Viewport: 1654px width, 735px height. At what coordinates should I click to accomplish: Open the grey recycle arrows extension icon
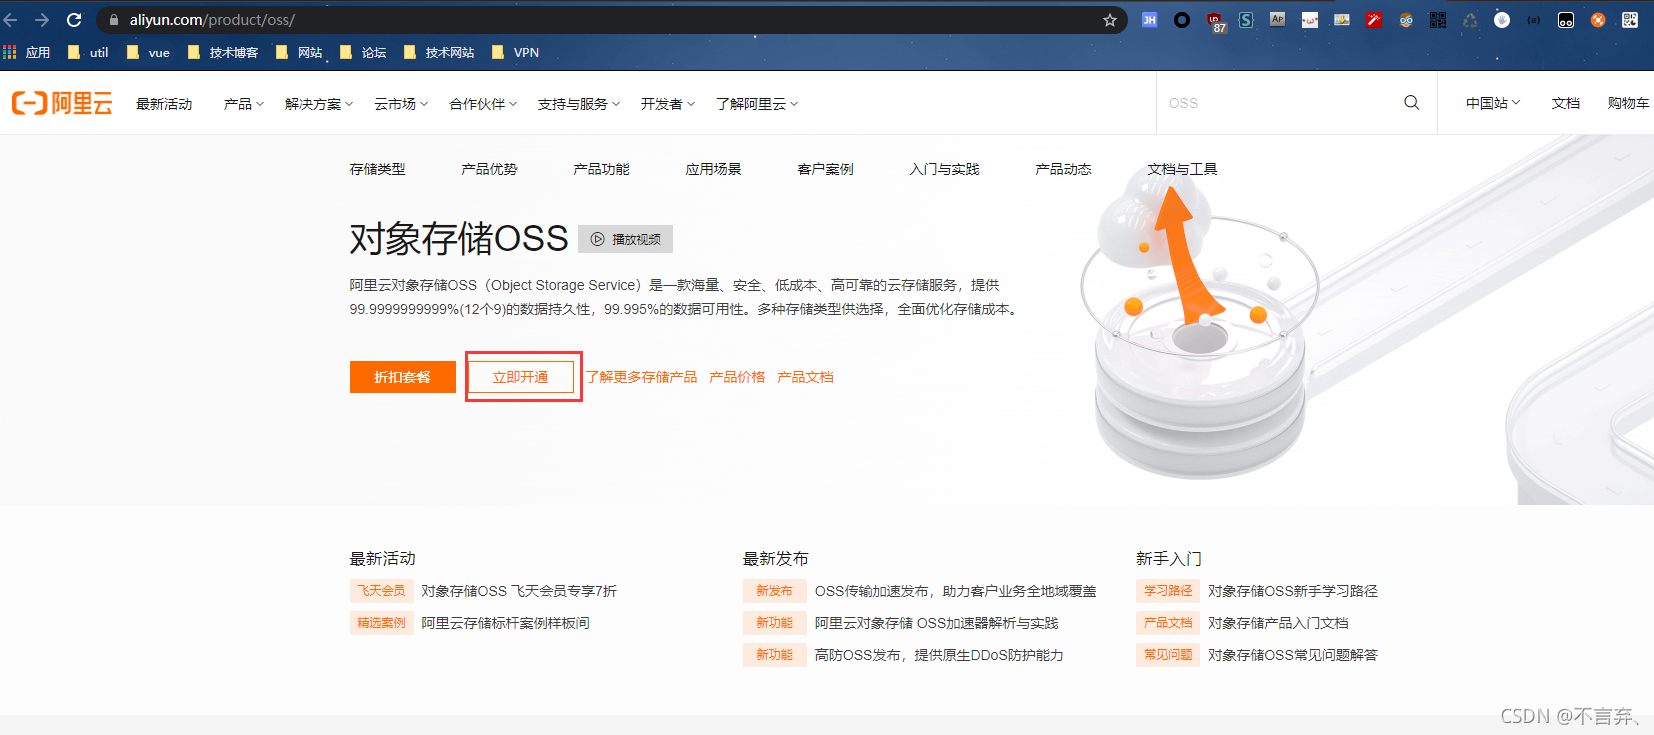point(1470,20)
